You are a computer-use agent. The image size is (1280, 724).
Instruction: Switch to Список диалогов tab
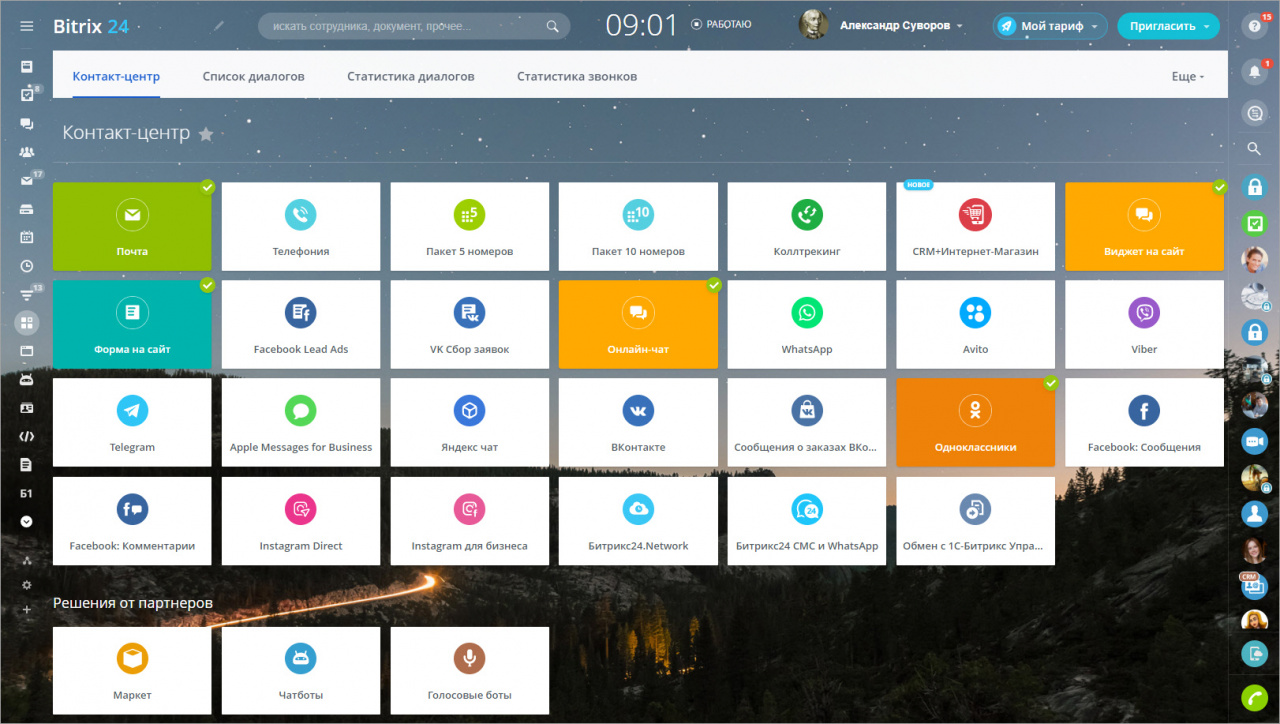tap(253, 76)
